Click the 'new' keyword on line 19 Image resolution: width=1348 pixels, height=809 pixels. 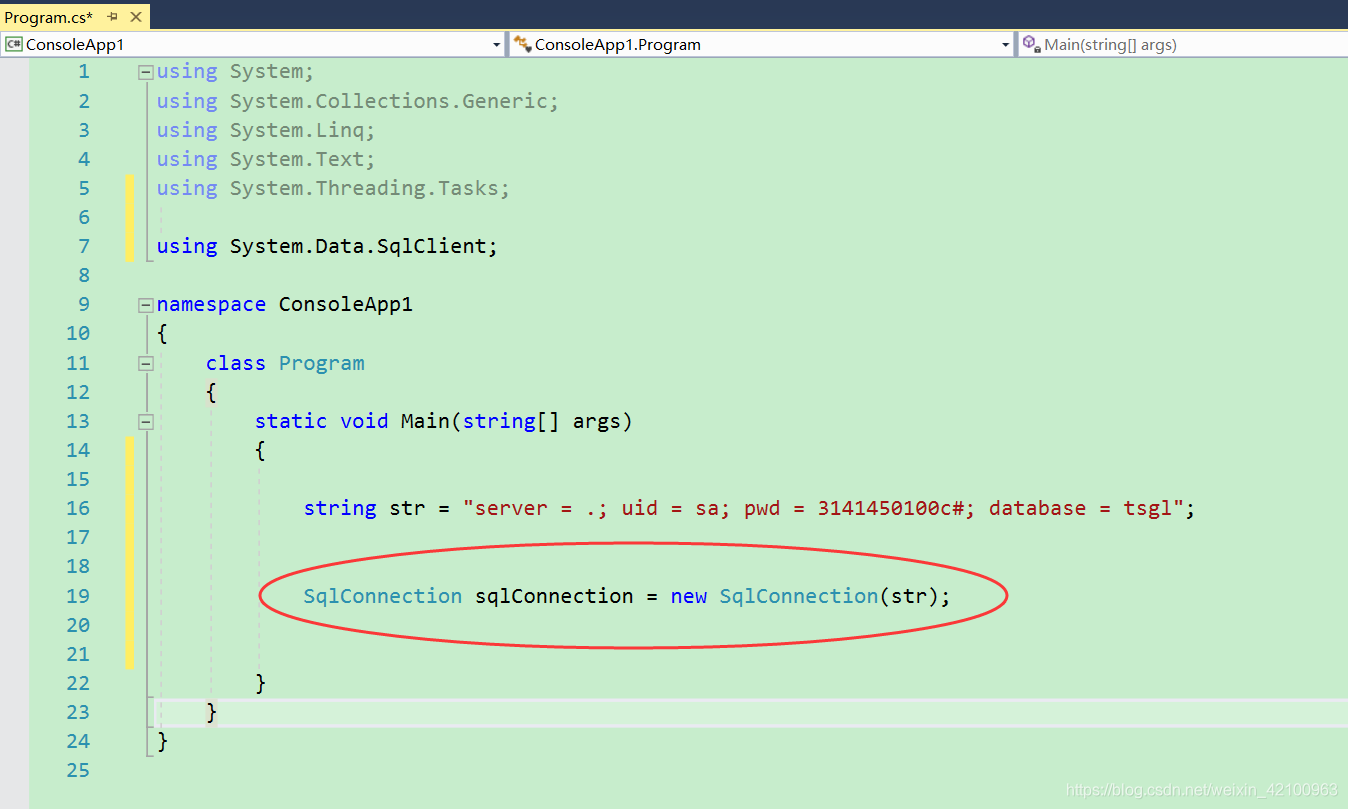click(689, 596)
